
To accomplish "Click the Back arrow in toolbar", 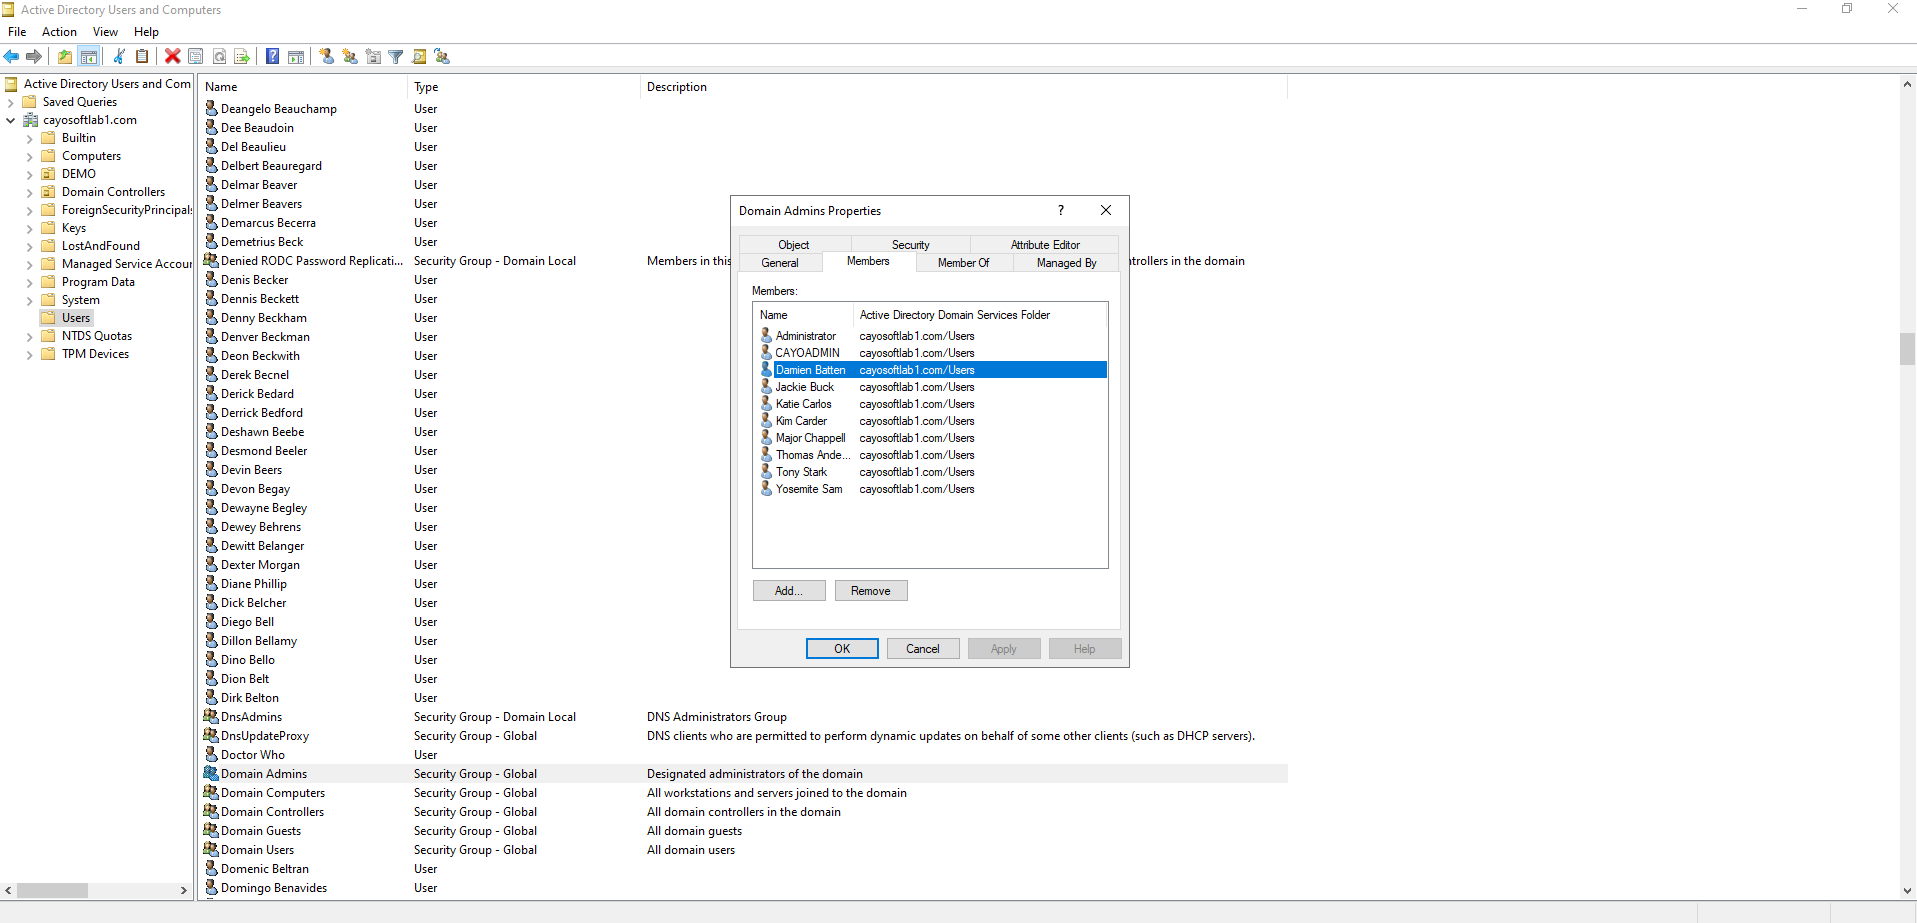I will pyautogui.click(x=12, y=57).
